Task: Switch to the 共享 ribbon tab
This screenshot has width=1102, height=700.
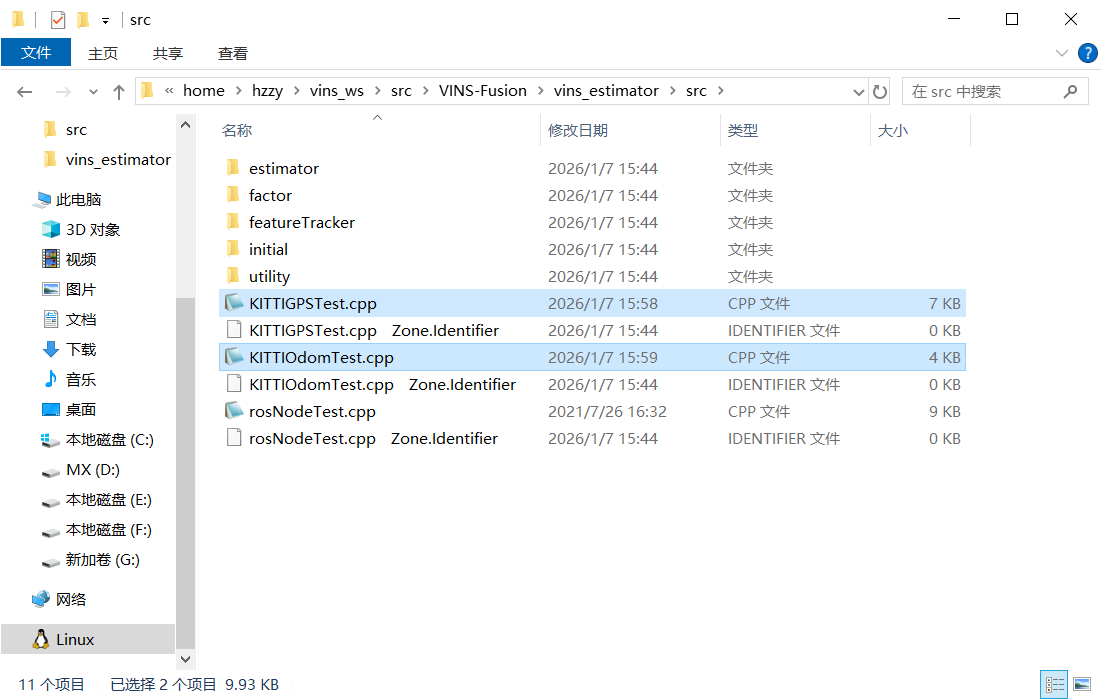Action: tap(168, 53)
